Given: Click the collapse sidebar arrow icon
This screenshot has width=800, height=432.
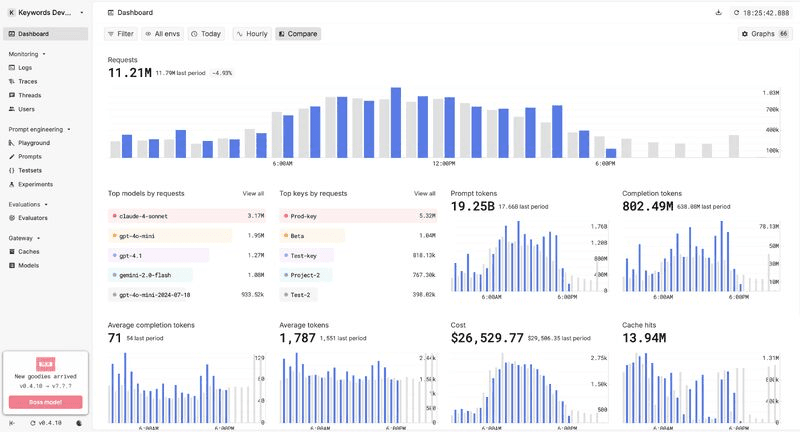Looking at the screenshot, I should pos(11,423).
